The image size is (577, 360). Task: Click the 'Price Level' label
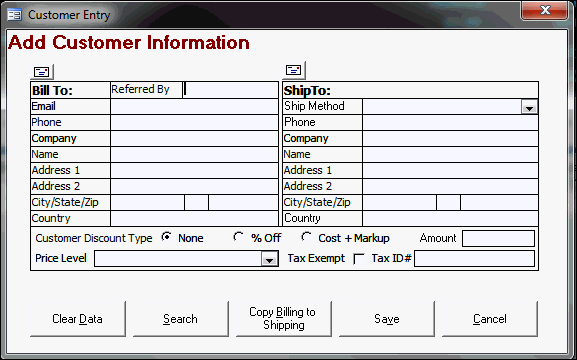point(61,258)
